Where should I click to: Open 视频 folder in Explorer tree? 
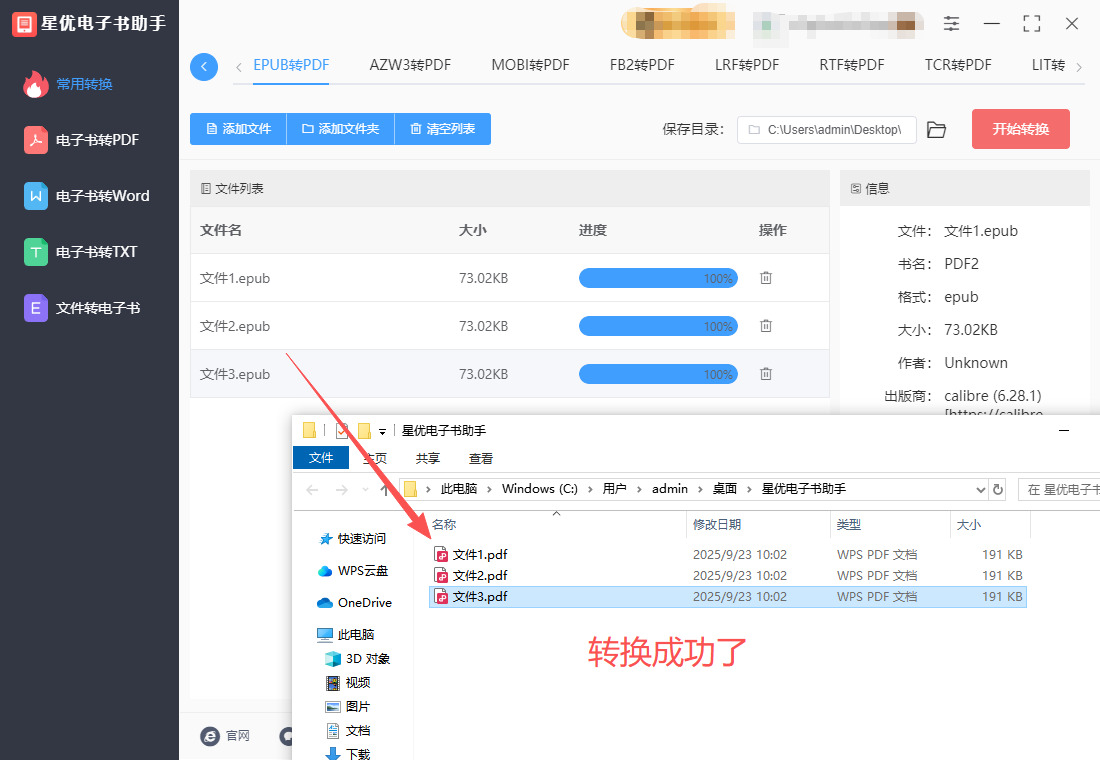point(348,682)
